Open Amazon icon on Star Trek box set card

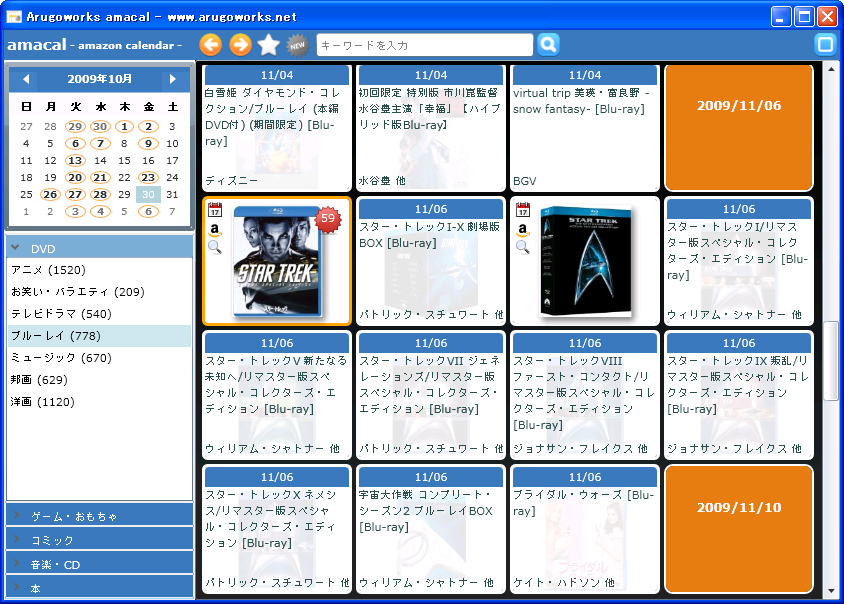click(x=523, y=230)
